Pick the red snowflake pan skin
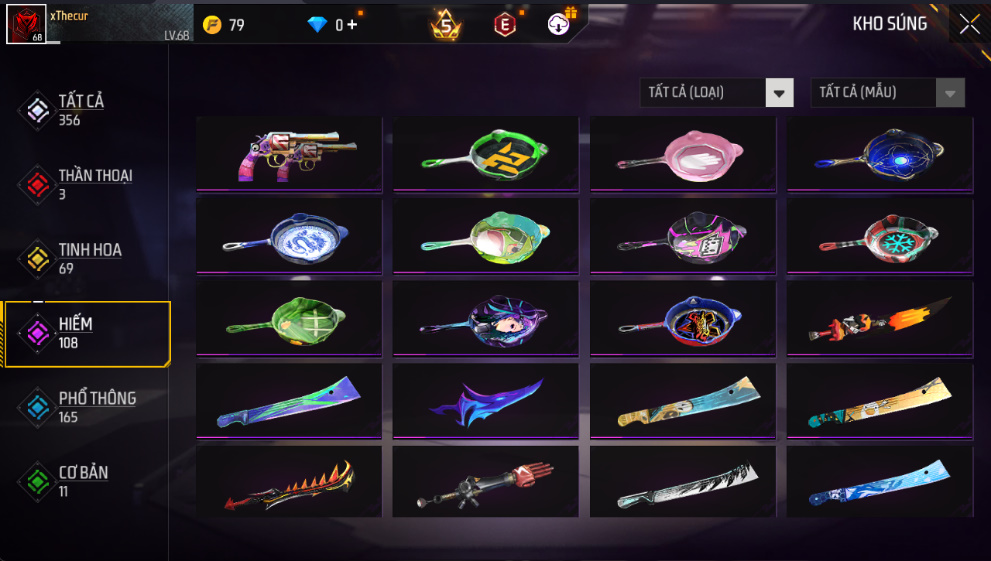This screenshot has width=991, height=561. (880, 236)
